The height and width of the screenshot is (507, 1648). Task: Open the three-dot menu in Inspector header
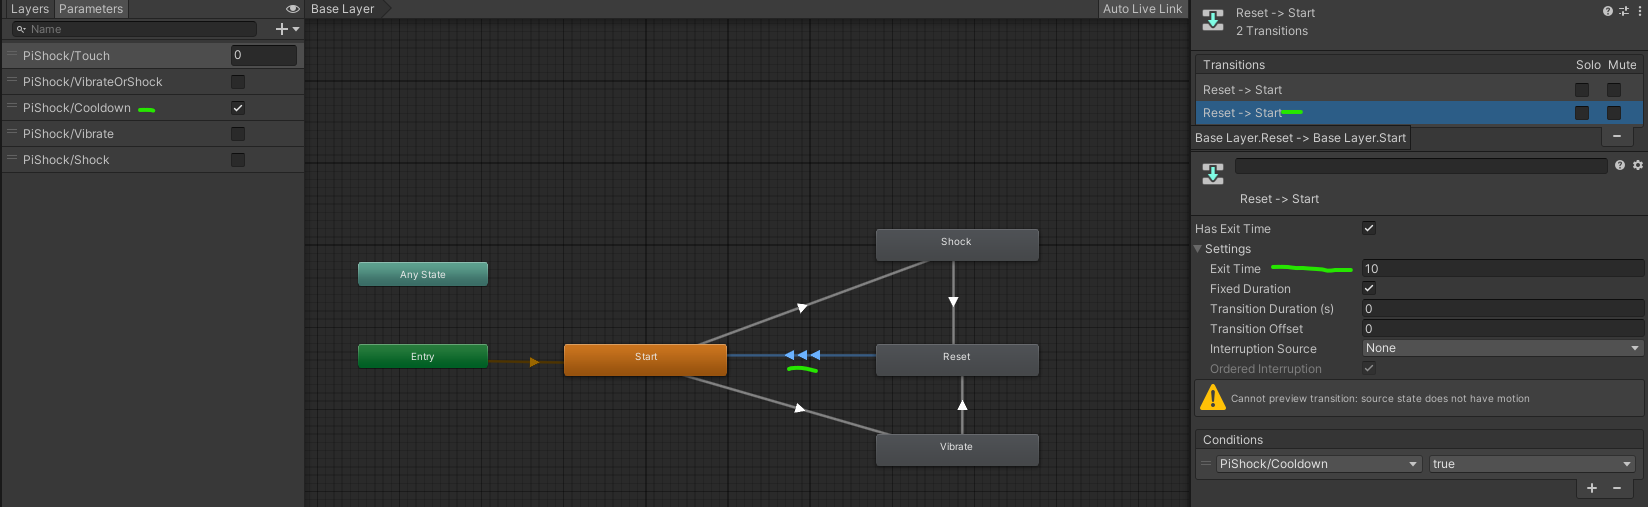pos(1639,11)
